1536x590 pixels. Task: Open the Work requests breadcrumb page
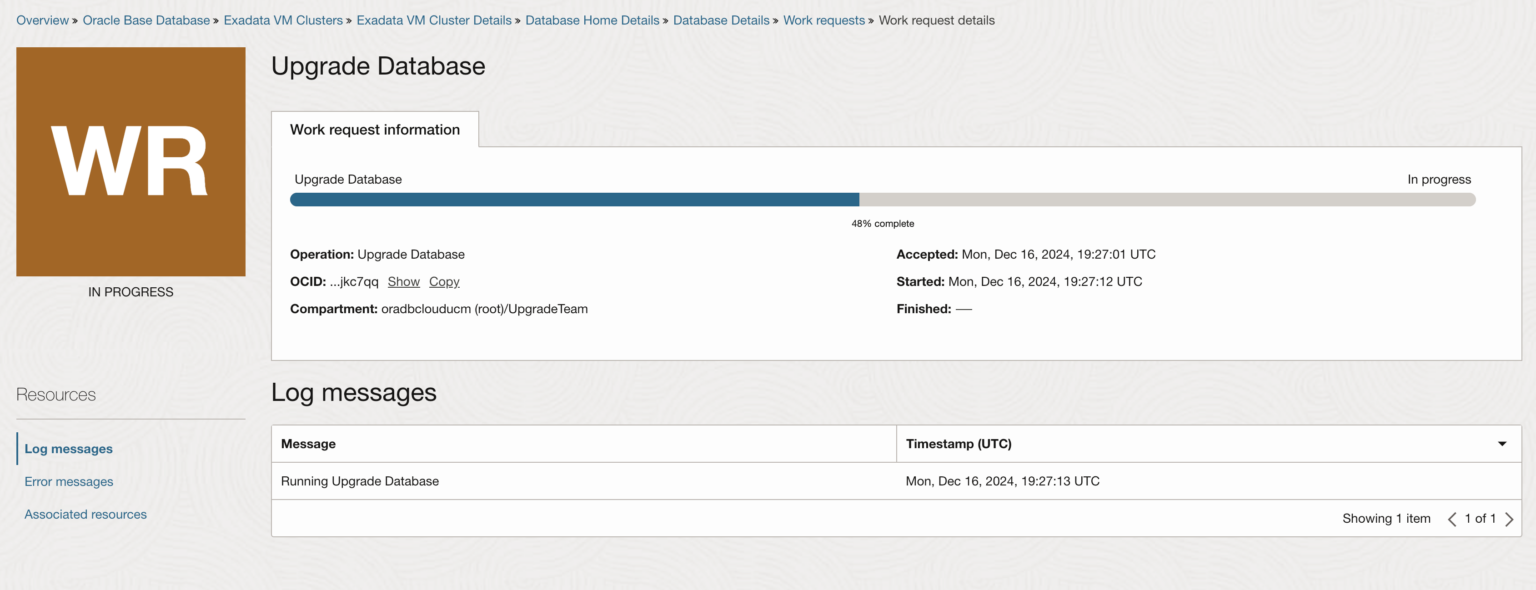click(823, 20)
